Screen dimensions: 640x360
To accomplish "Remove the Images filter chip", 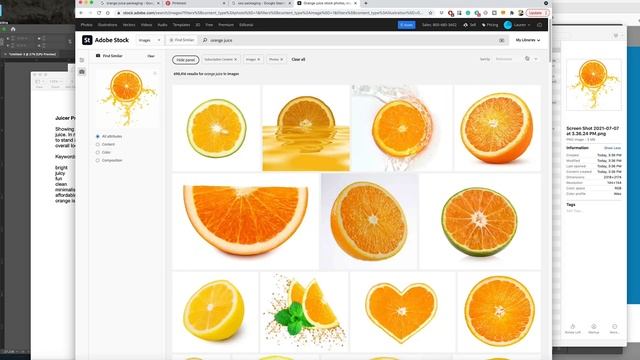I will click(259, 60).
